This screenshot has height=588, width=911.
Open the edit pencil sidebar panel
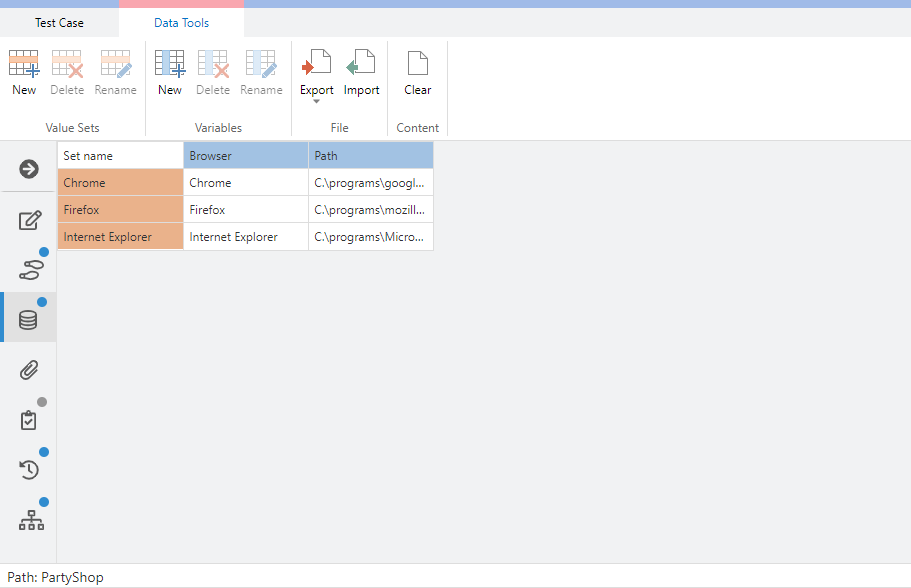tap(29, 221)
